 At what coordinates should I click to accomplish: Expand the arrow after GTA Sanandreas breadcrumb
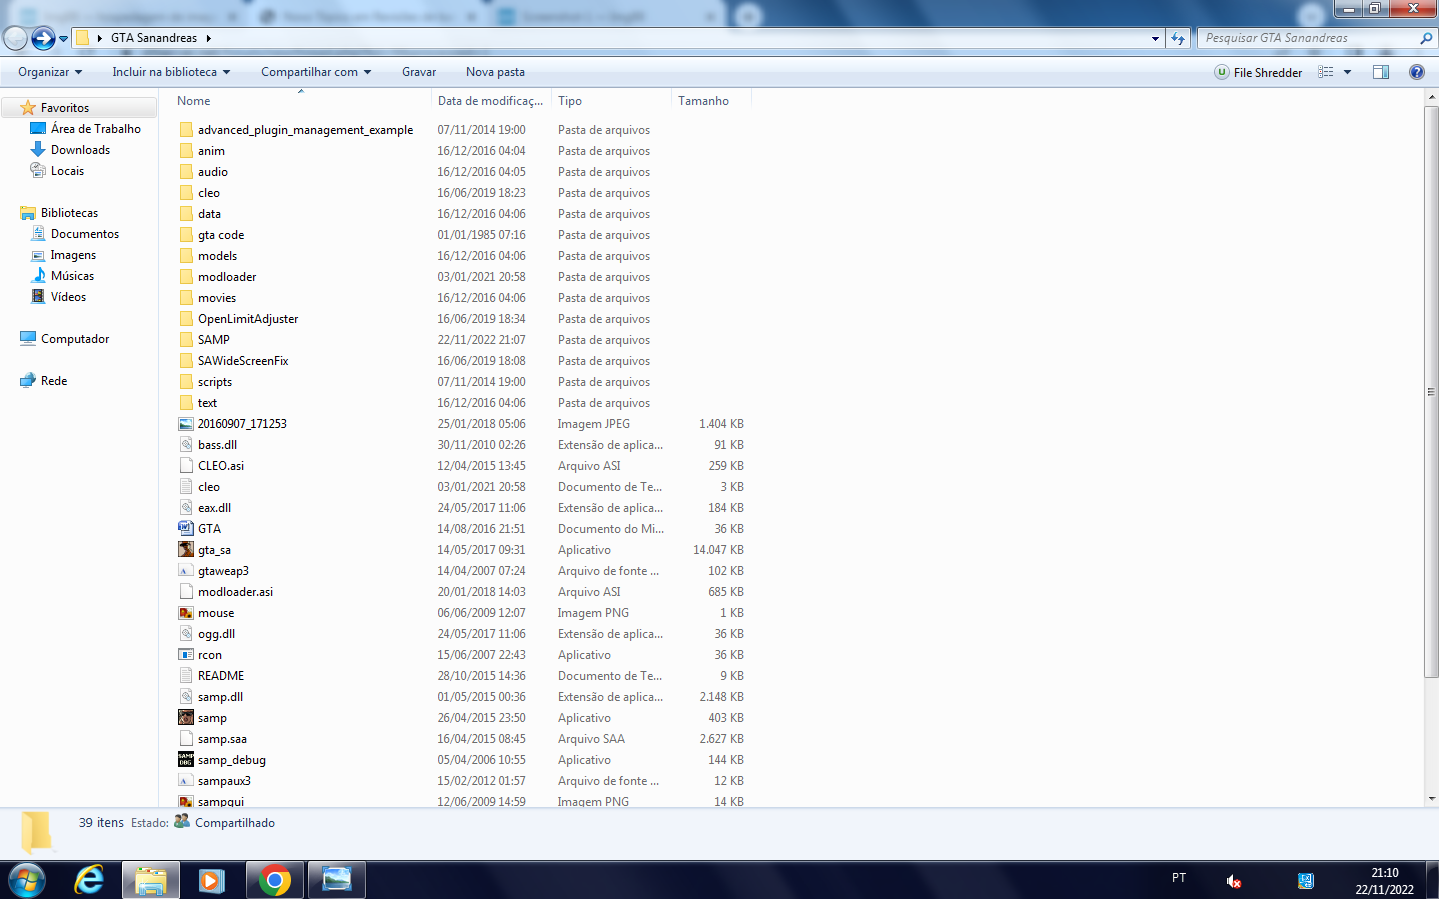pyautogui.click(x=208, y=38)
